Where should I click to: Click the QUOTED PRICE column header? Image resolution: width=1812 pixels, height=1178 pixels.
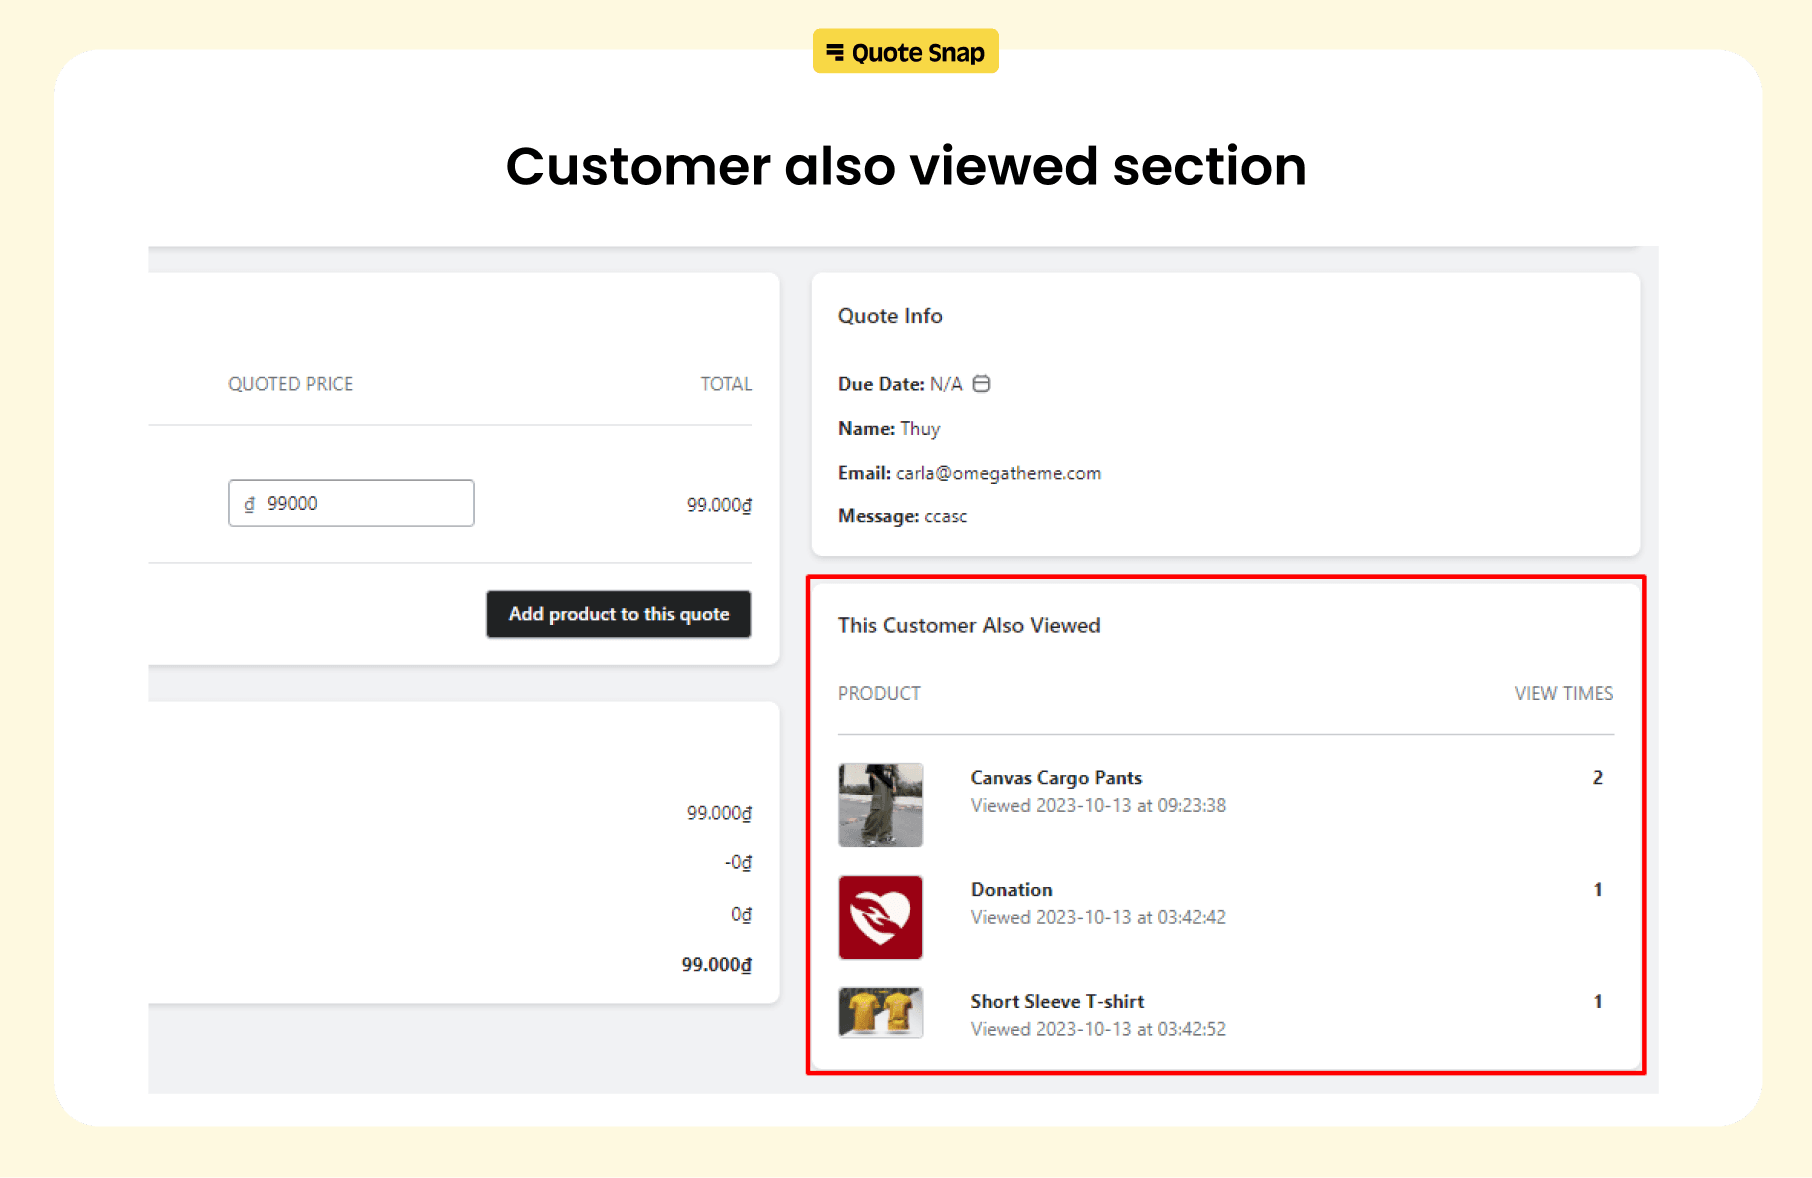tap(291, 383)
